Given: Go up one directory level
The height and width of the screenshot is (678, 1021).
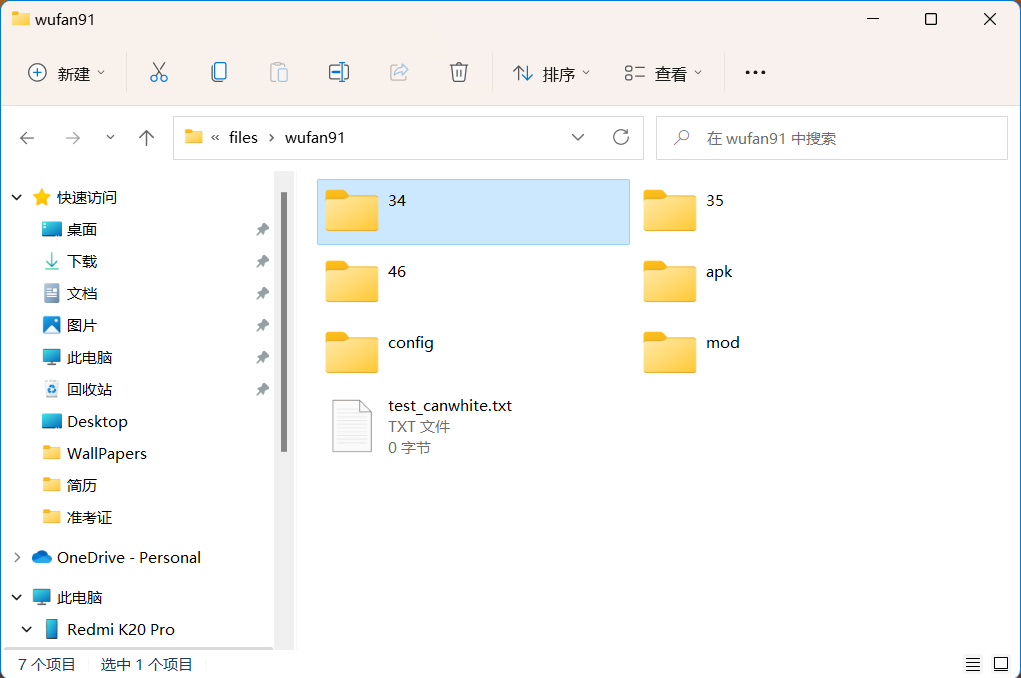Looking at the screenshot, I should 146,138.
